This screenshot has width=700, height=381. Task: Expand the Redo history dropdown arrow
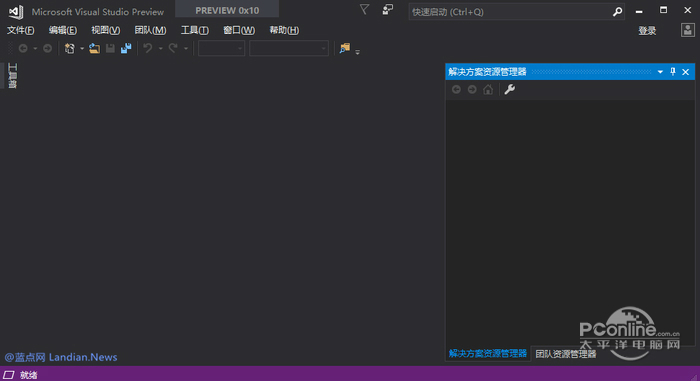pos(186,48)
